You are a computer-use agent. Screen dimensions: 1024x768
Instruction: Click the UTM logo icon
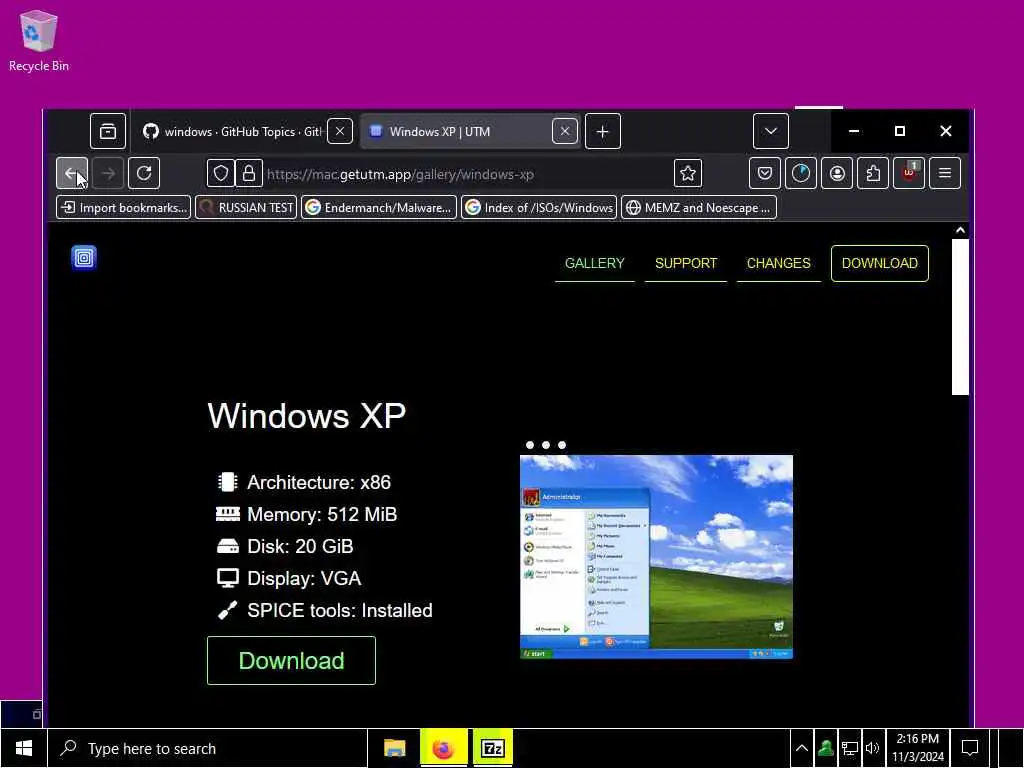coord(84,257)
